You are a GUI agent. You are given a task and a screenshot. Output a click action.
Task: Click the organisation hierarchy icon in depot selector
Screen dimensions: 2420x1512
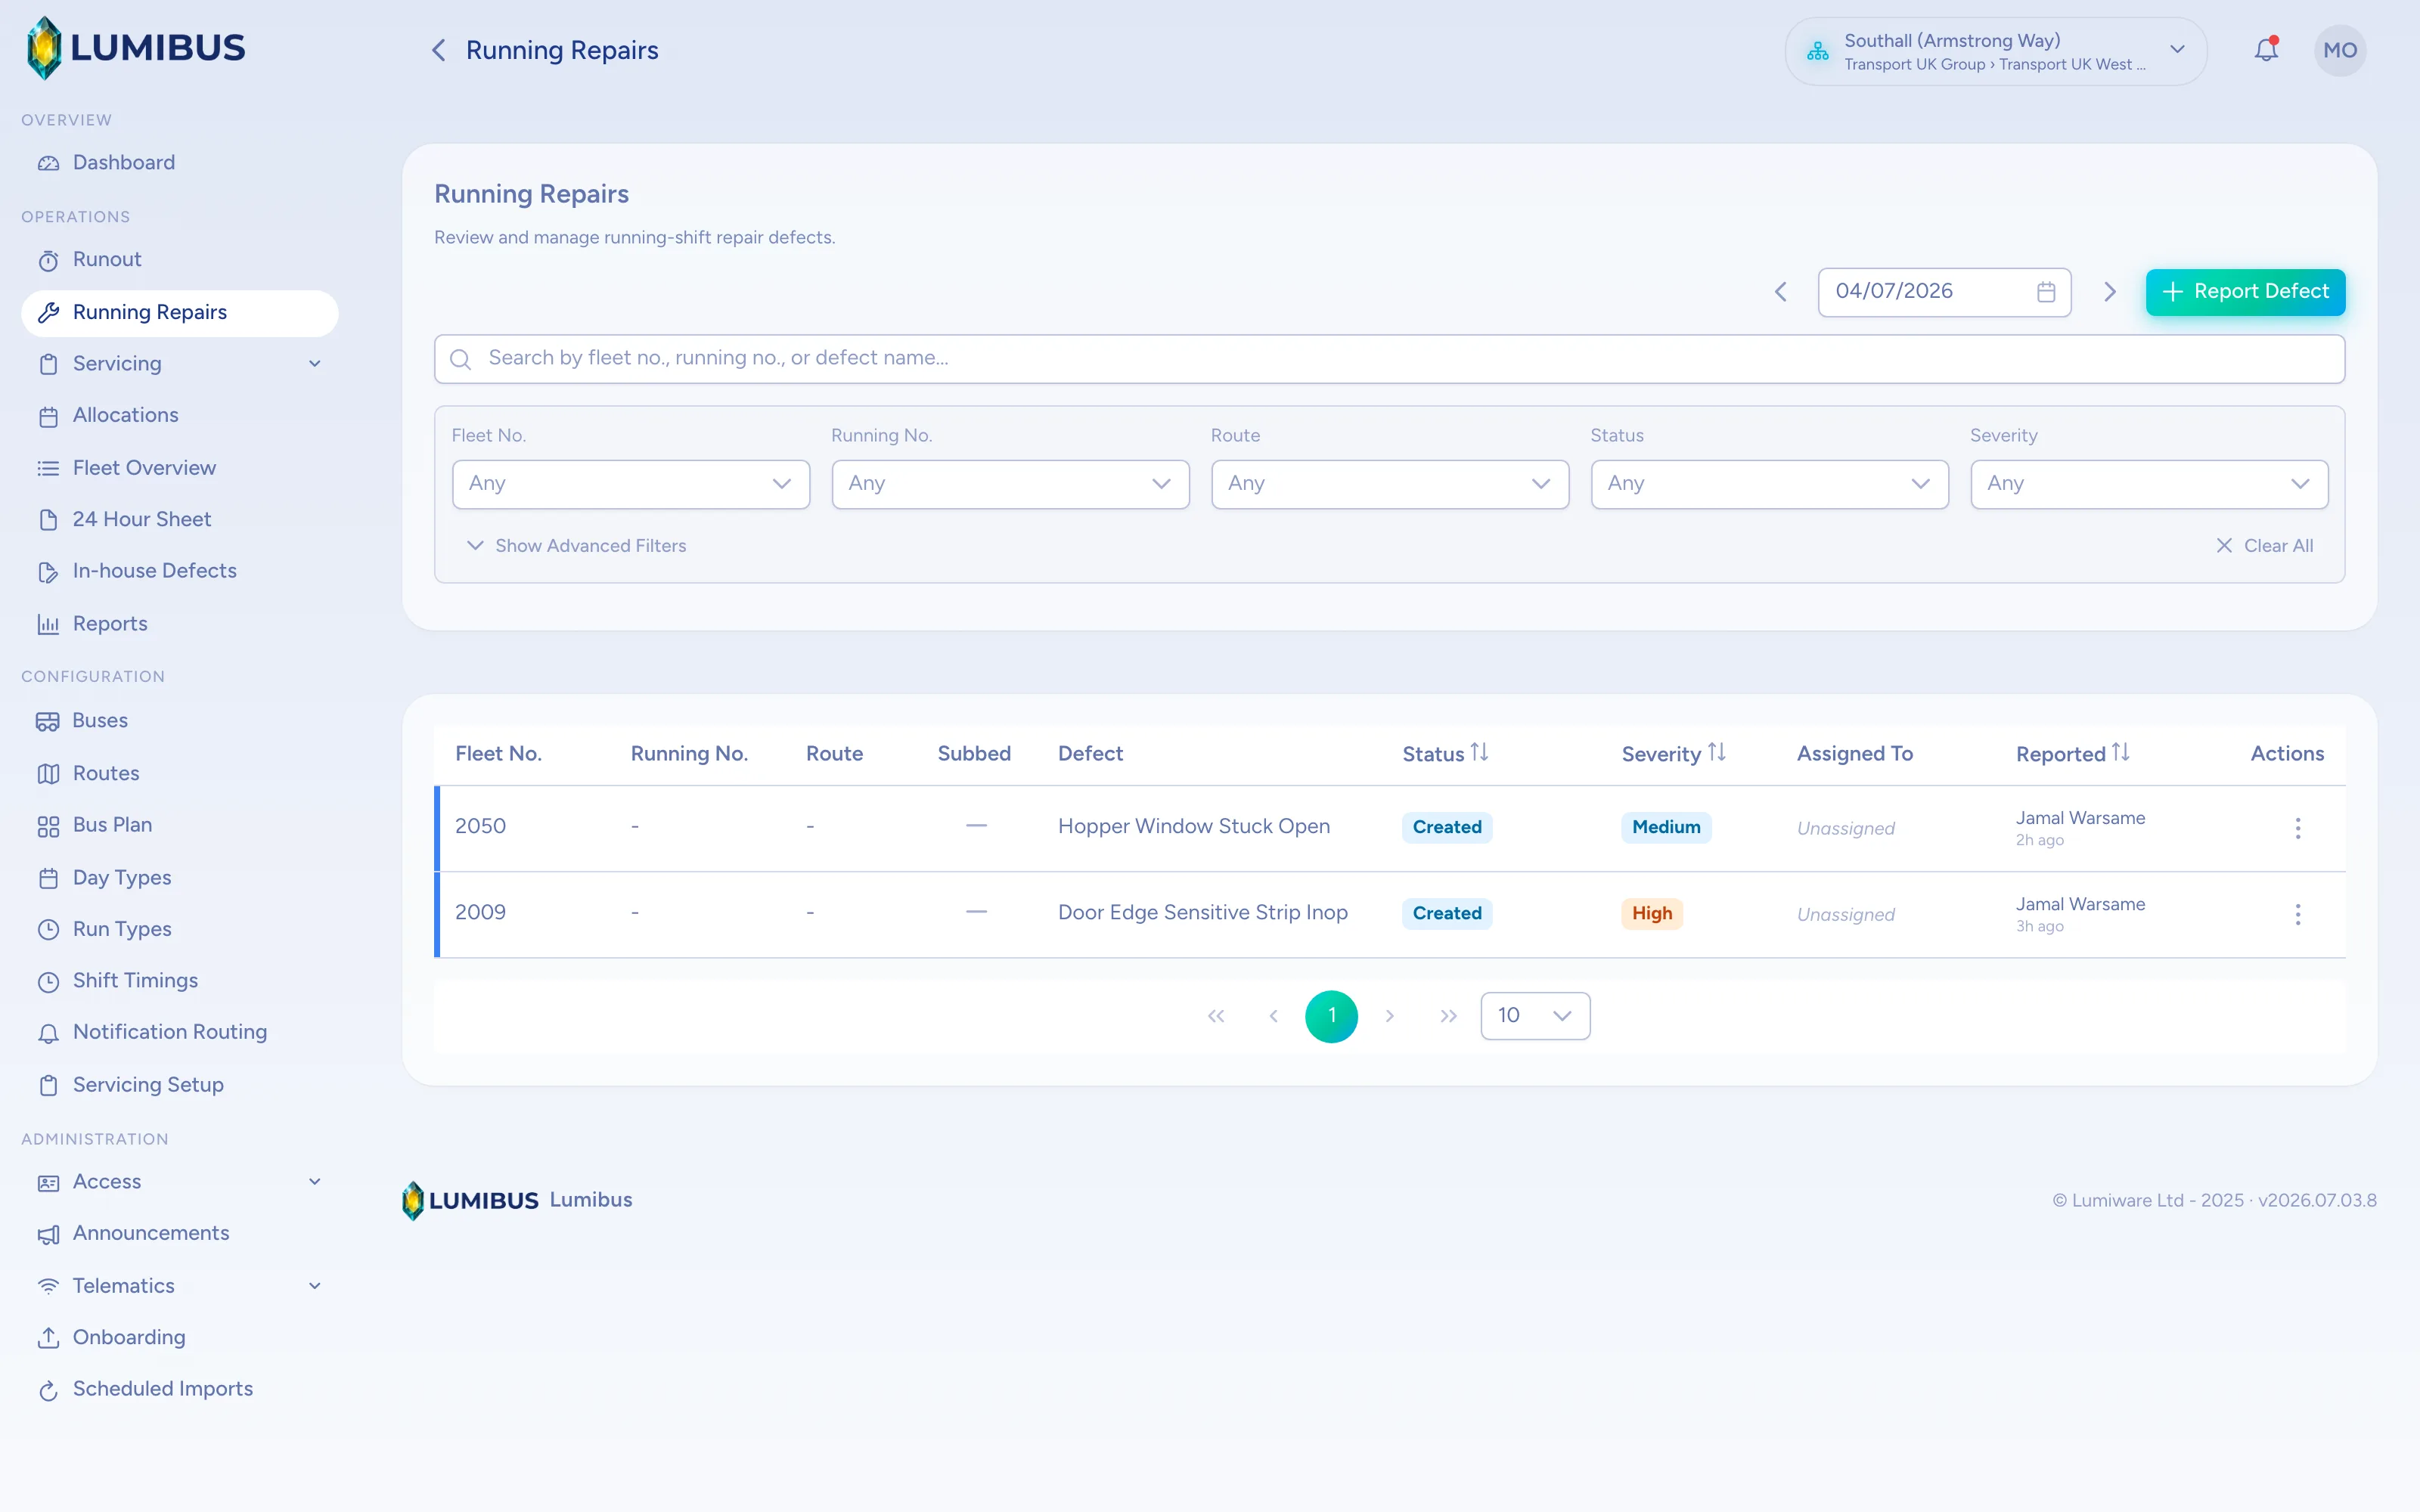pos(1818,51)
